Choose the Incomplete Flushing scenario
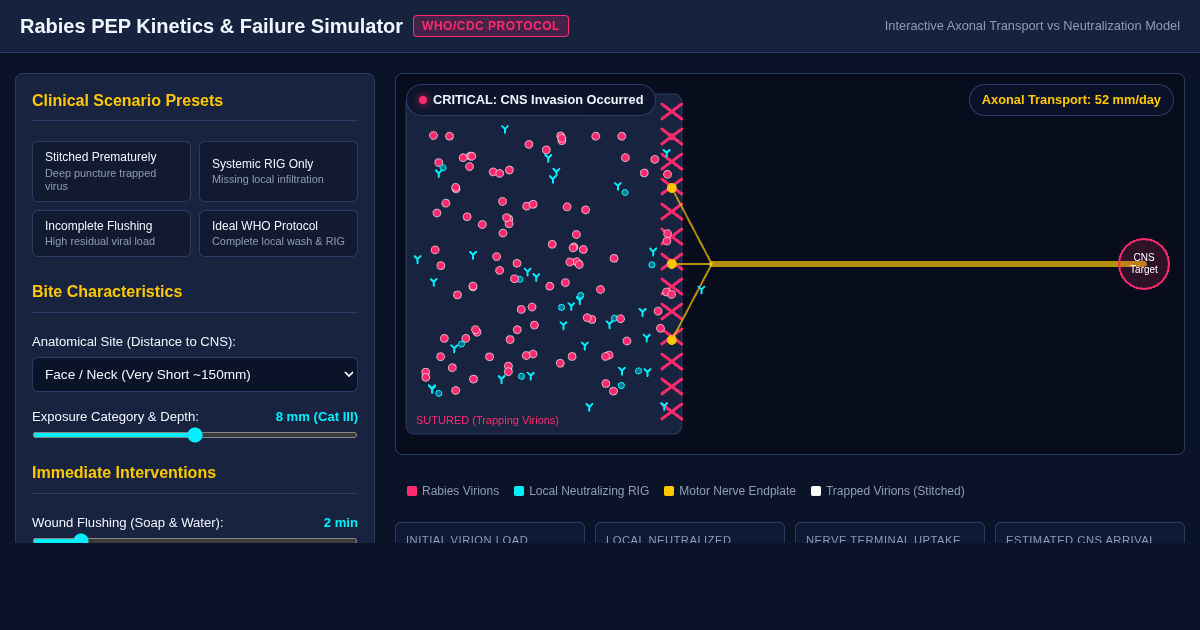The width and height of the screenshot is (1200, 630). 111,233
